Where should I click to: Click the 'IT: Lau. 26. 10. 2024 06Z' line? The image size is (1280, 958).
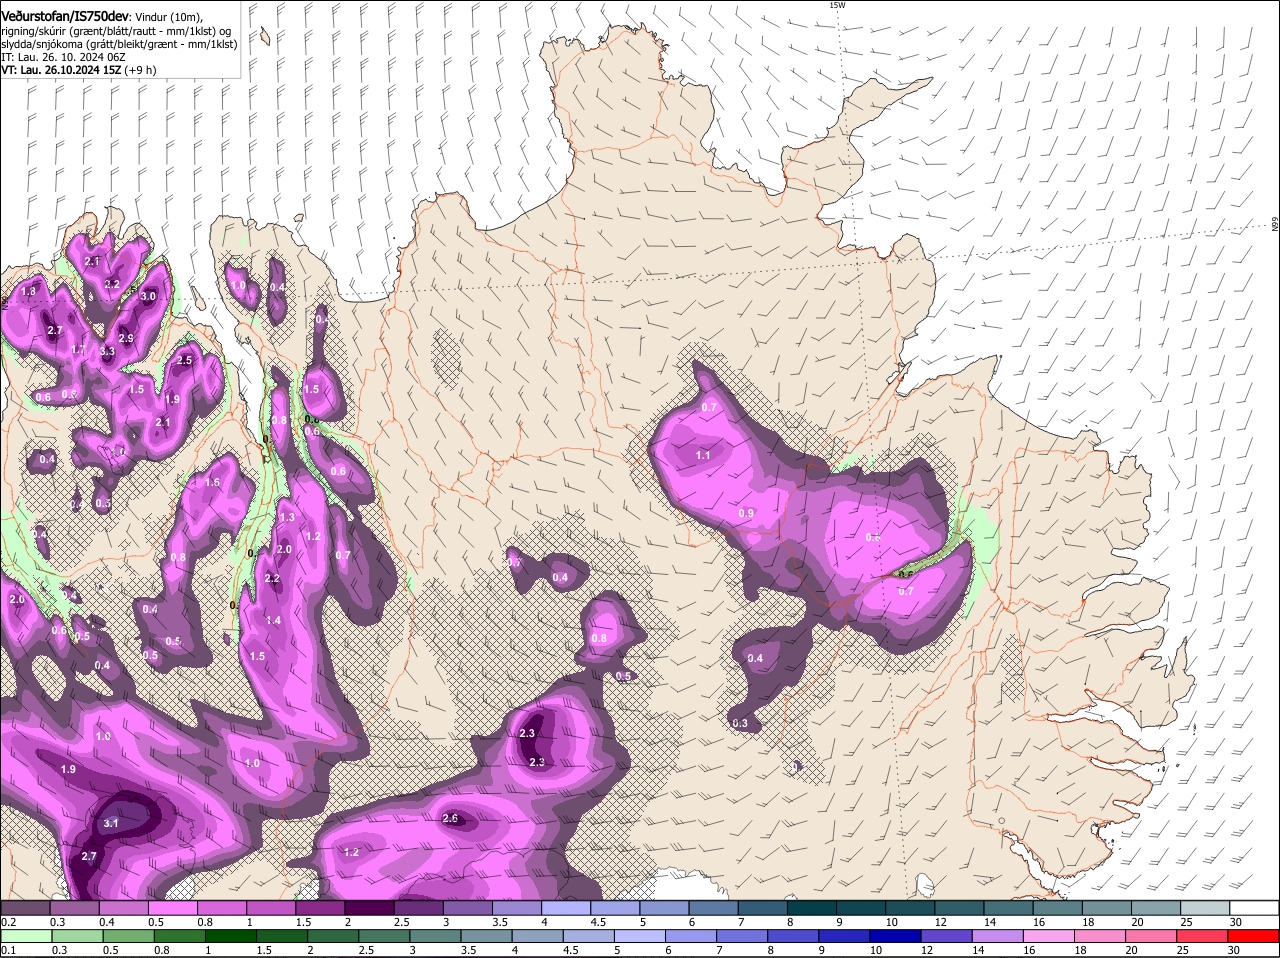point(63,57)
